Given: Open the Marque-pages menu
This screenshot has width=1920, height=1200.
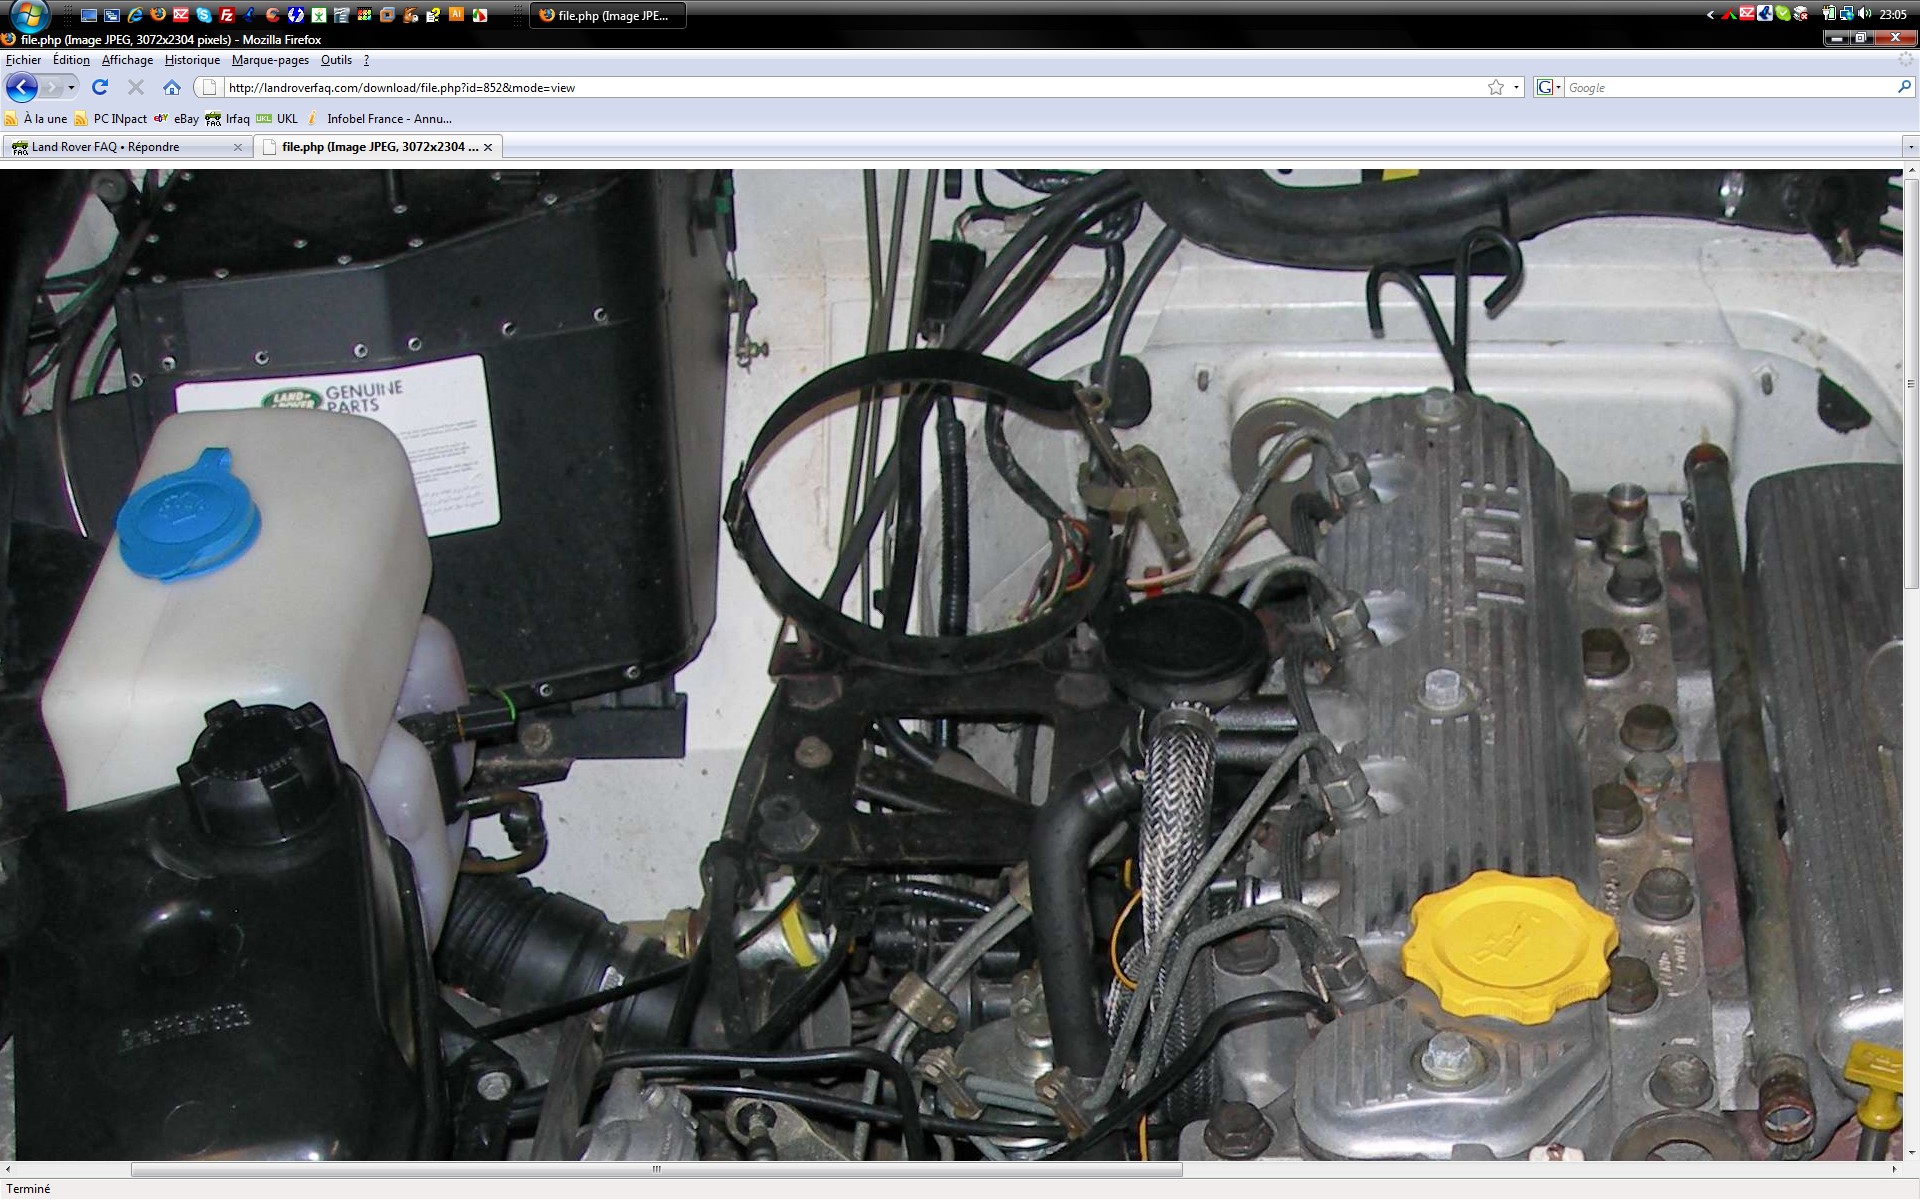Looking at the screenshot, I should 270,60.
